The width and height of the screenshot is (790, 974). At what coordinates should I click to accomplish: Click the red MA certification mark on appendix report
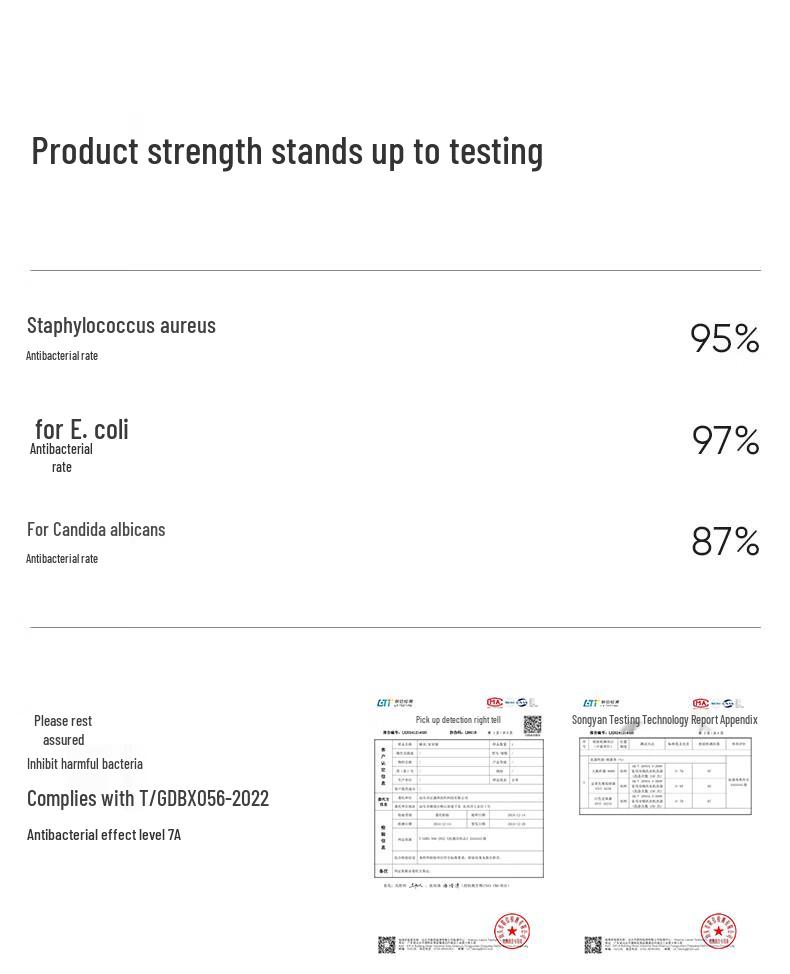(701, 703)
